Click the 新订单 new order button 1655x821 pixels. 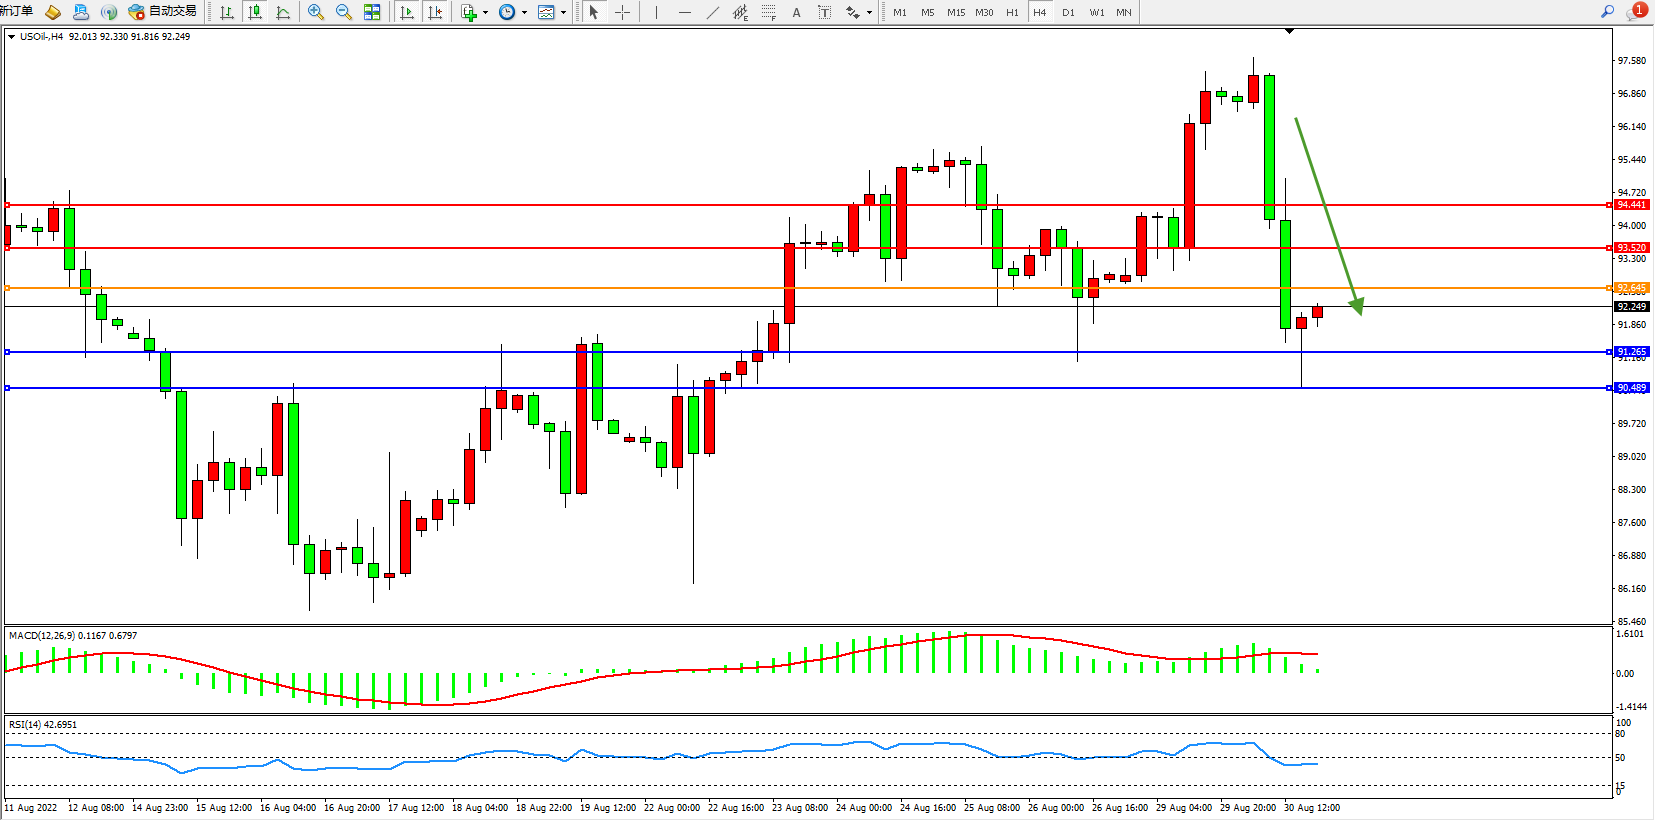point(17,11)
